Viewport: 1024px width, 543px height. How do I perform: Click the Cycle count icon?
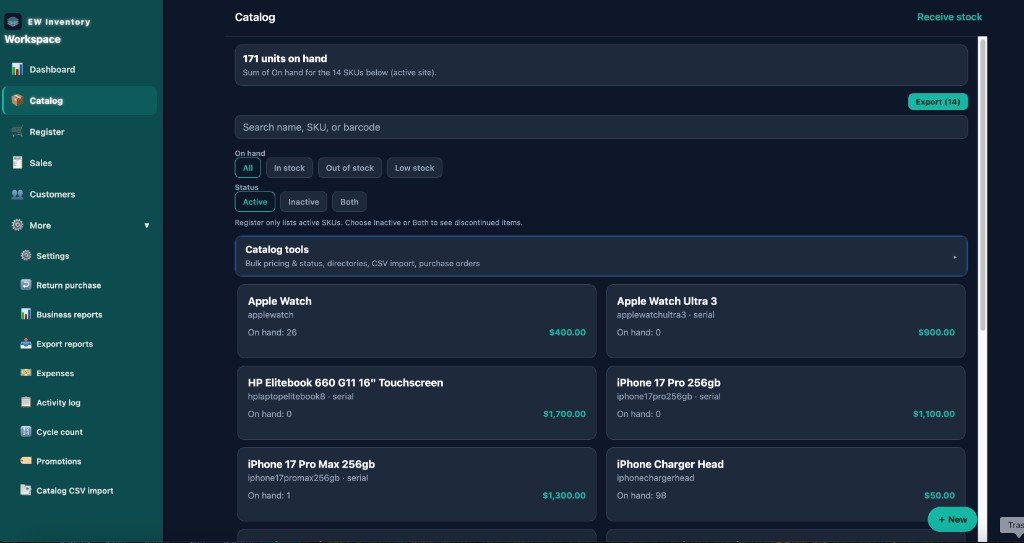pos(25,432)
